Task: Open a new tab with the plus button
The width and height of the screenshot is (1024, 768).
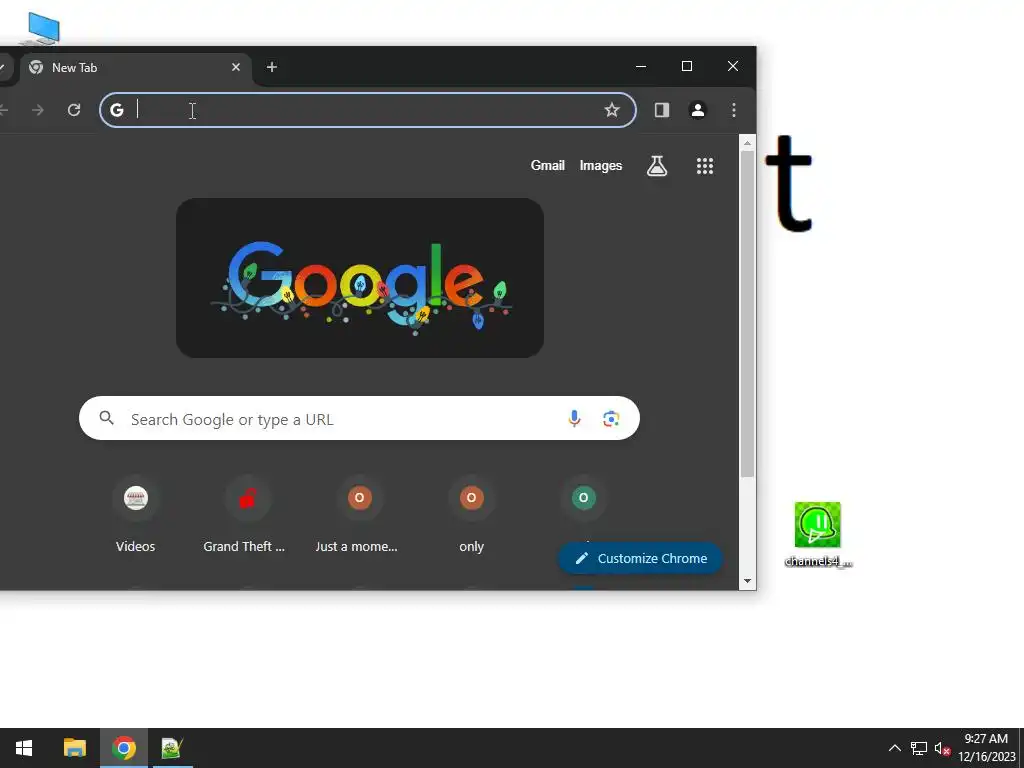Action: 272,67
